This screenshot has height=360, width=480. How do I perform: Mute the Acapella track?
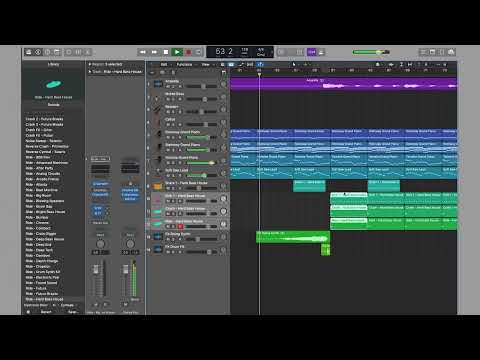point(168,86)
